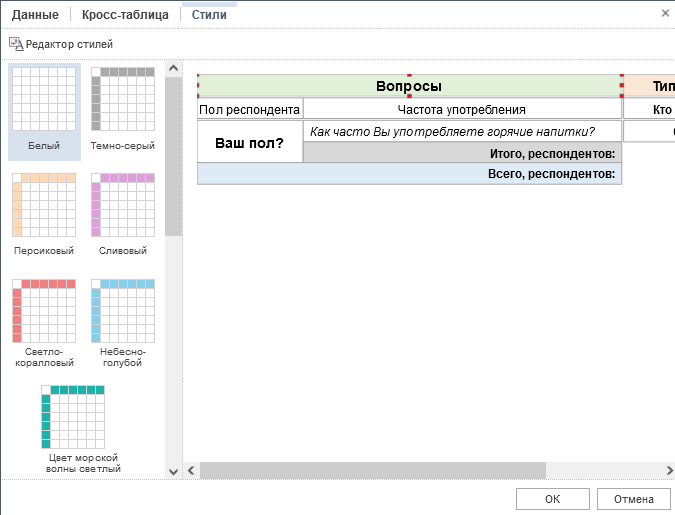This screenshot has height=515, width=675.
Task: Apply the Темно-серый table style
Action: click(122, 100)
